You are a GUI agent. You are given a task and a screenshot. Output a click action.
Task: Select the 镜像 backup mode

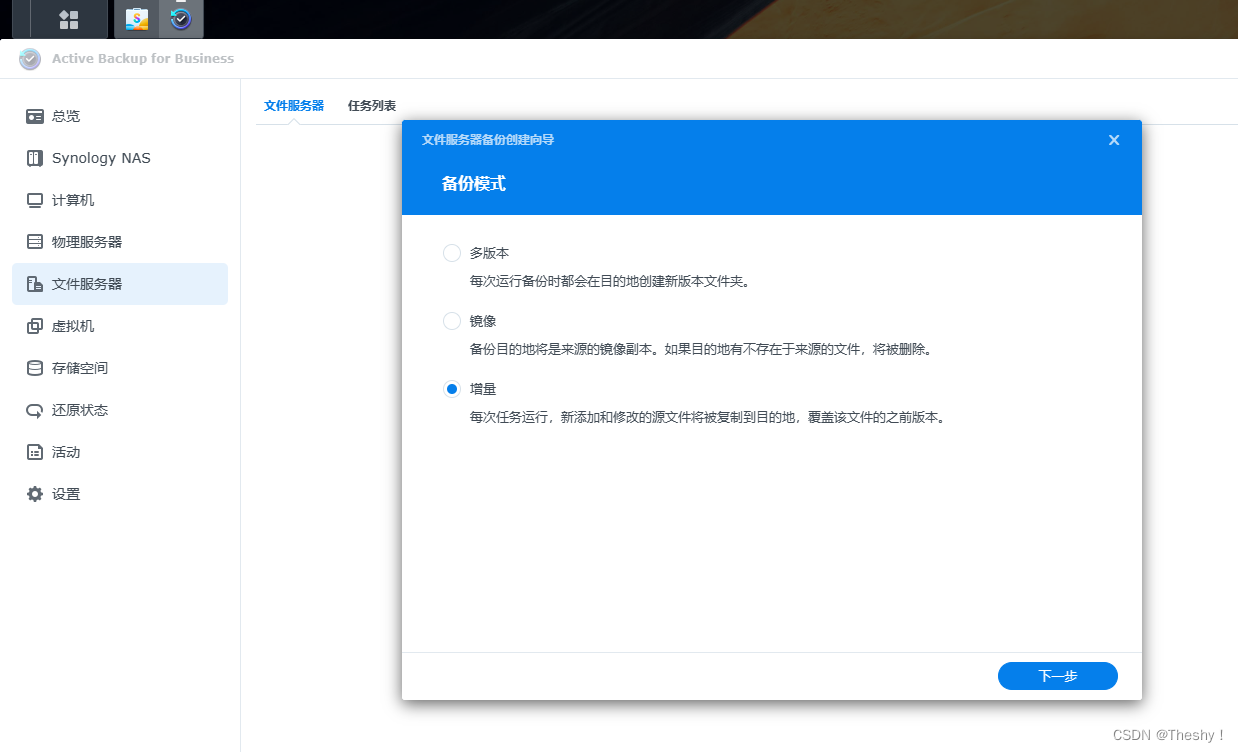pyautogui.click(x=451, y=321)
